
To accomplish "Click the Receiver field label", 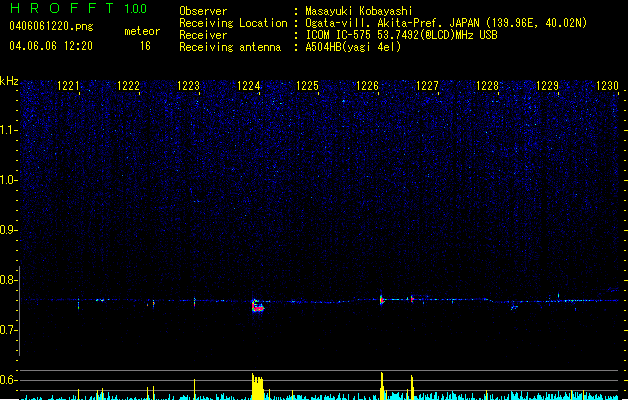I will pos(203,35).
